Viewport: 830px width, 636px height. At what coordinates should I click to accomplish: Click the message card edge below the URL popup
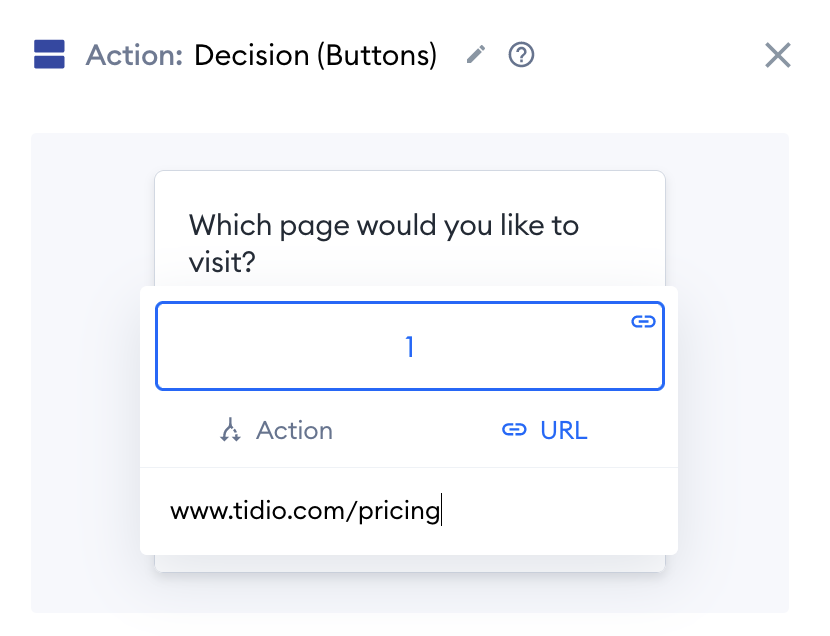click(410, 564)
